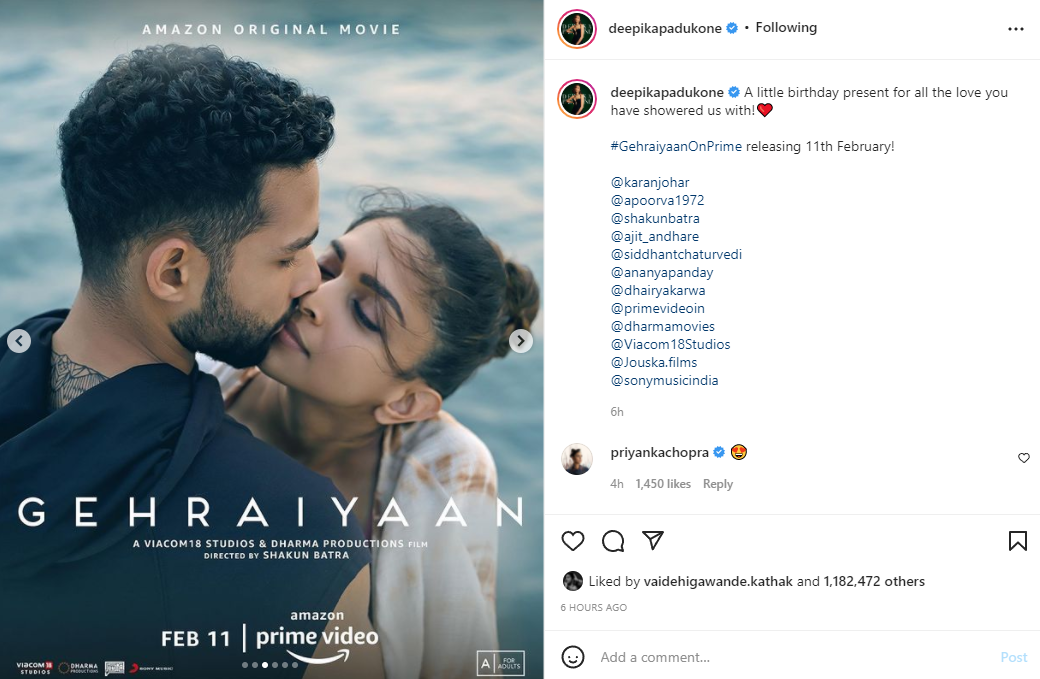
Task: Click the Following button to toggle follow
Action: pos(786,27)
